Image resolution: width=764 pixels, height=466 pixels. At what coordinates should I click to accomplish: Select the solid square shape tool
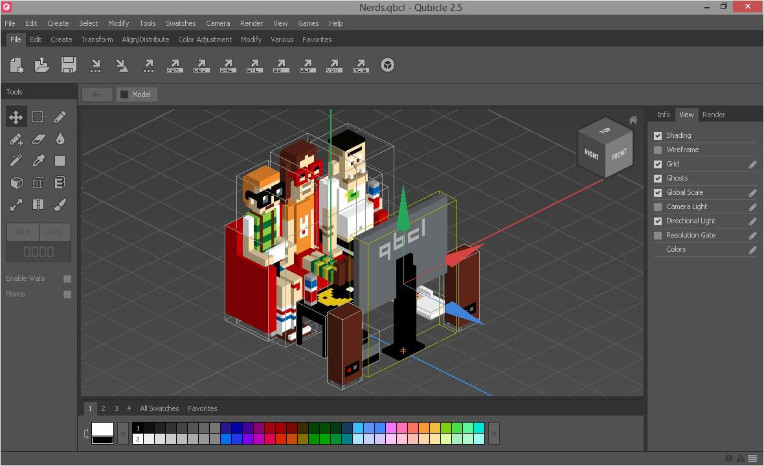60,161
